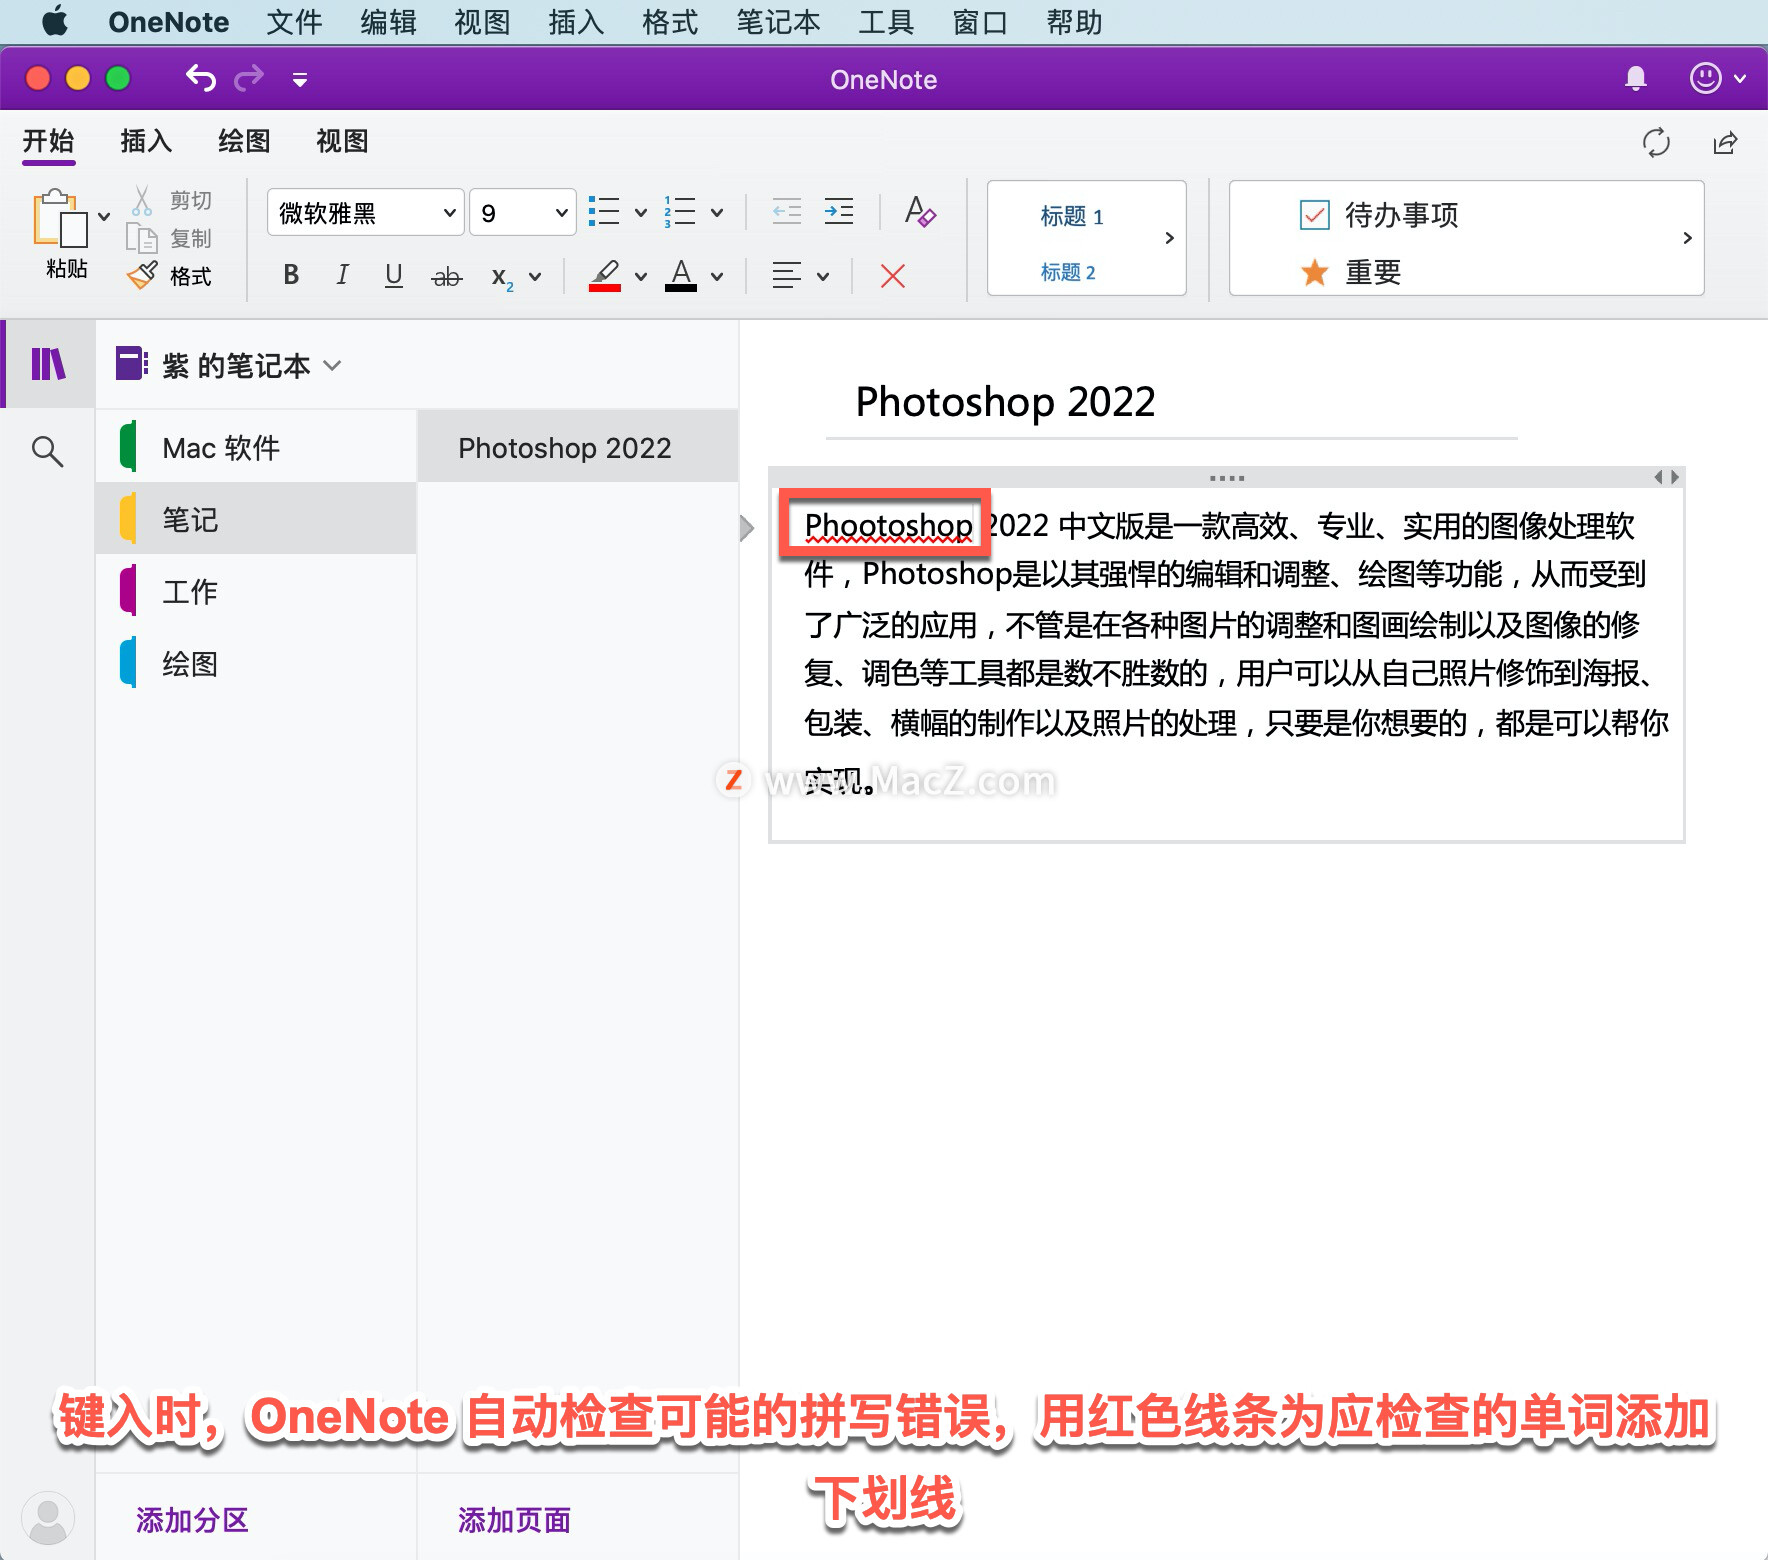This screenshot has width=1768, height=1560.
Task: Open highlight color picker arrow
Action: click(x=641, y=277)
